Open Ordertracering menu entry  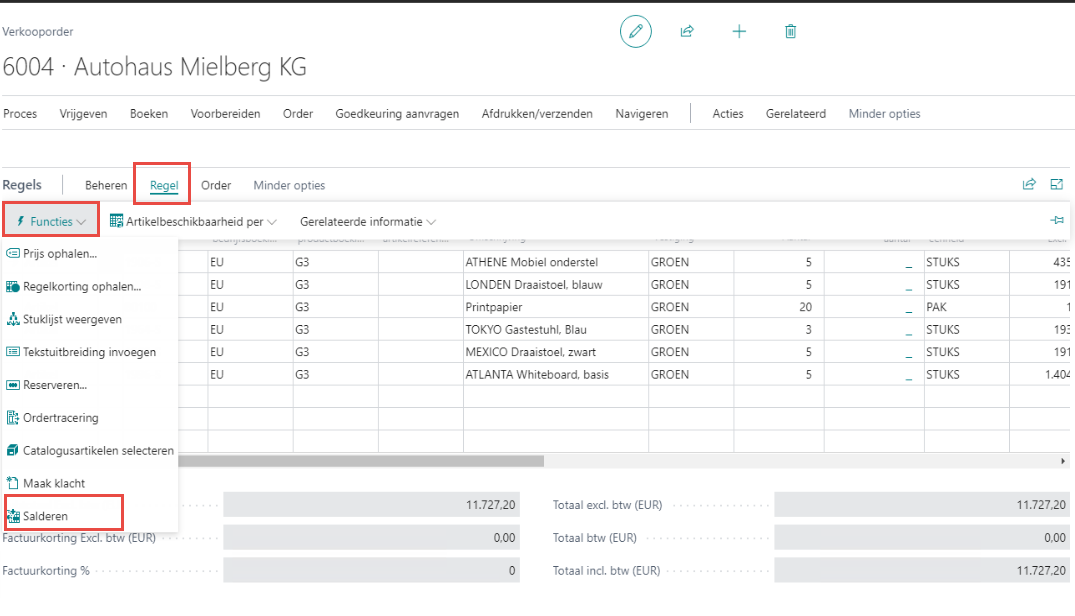click(60, 418)
